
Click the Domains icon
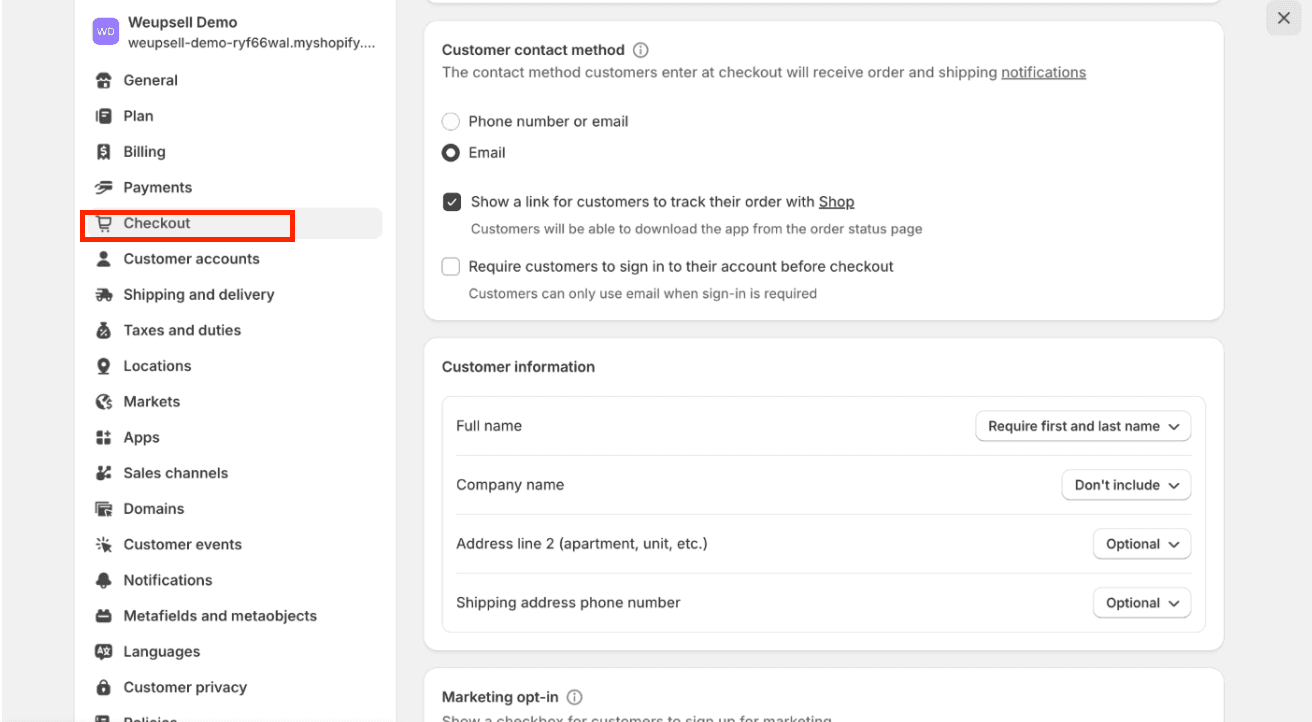(103, 509)
